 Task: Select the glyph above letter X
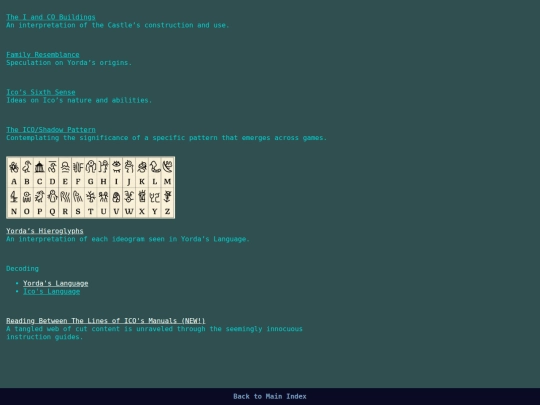[142, 197]
